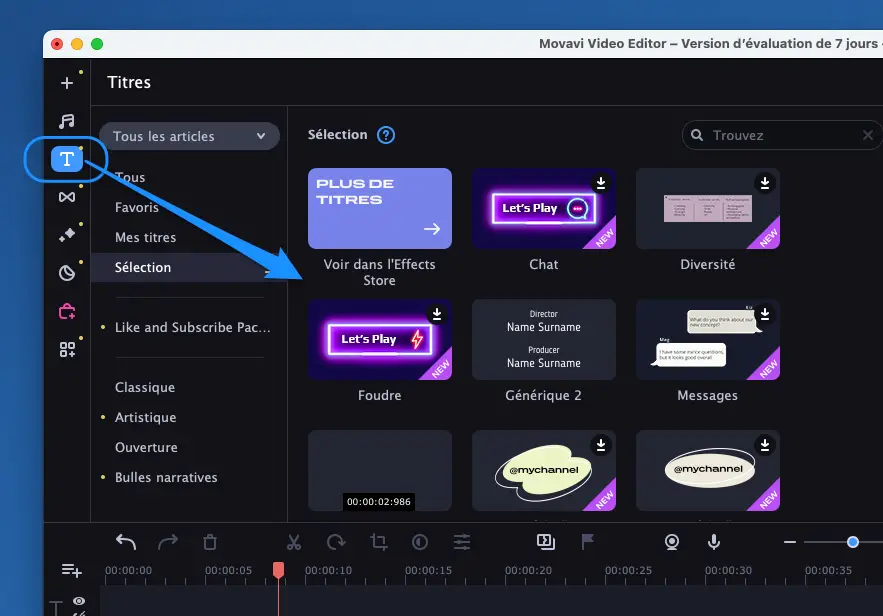The height and width of the screenshot is (616, 883).
Task: Download the Diversité title preset
Action: tap(765, 183)
